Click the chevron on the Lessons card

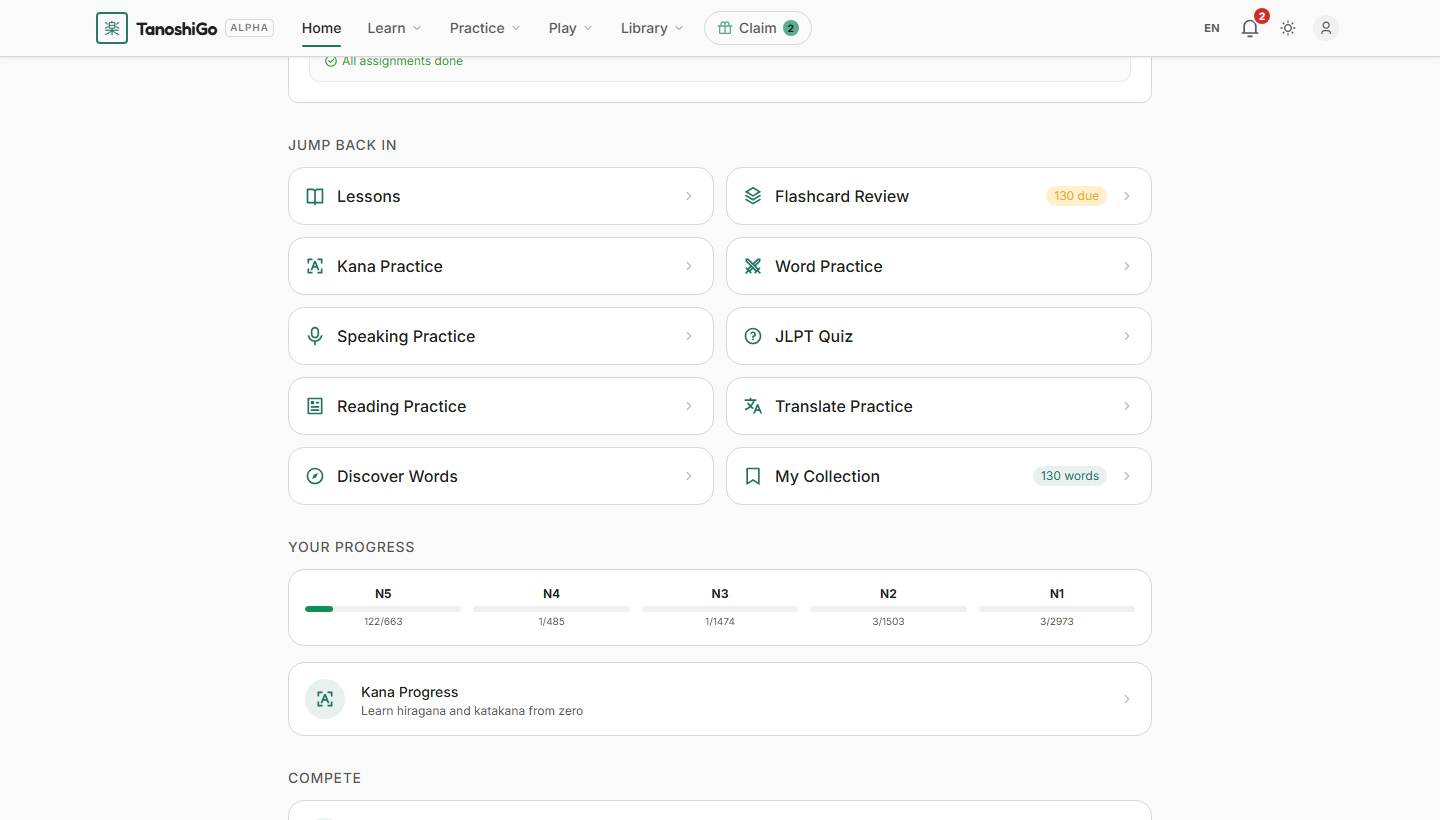[689, 196]
